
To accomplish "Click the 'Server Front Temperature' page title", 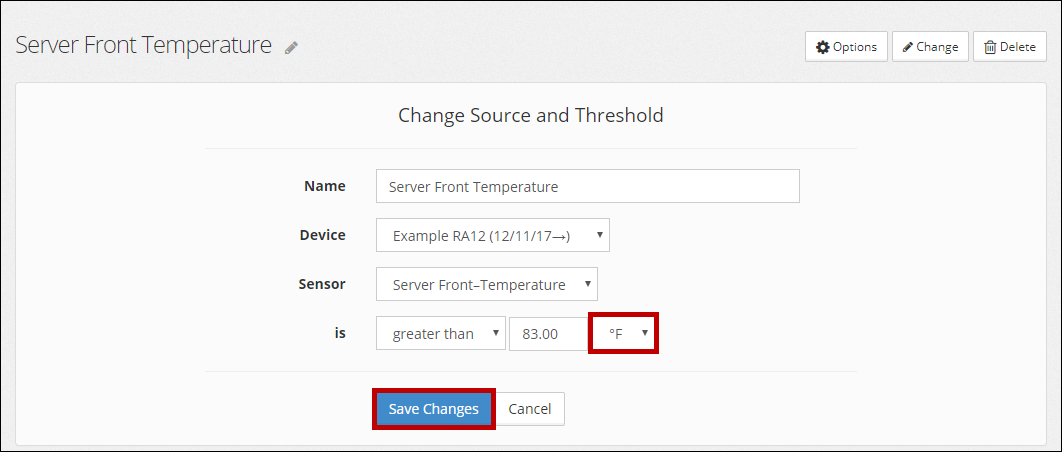I will pos(143,45).
